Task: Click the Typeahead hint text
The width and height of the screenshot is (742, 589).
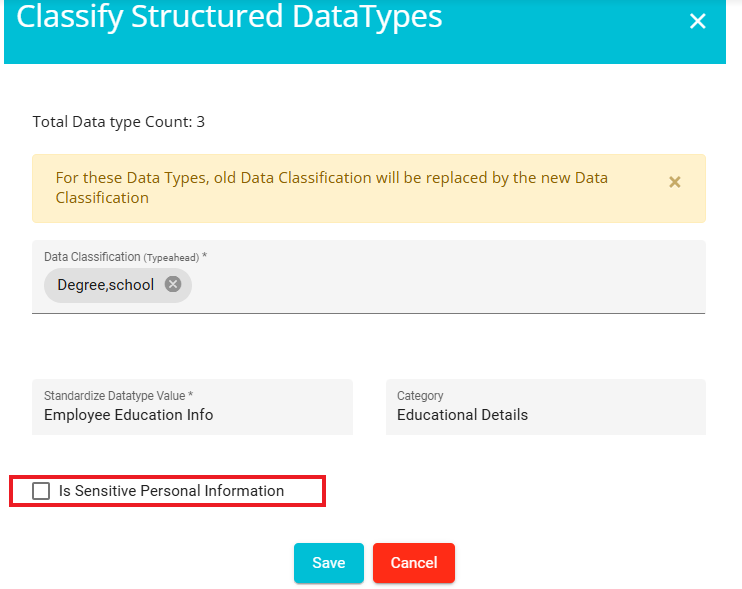Action: [171, 258]
